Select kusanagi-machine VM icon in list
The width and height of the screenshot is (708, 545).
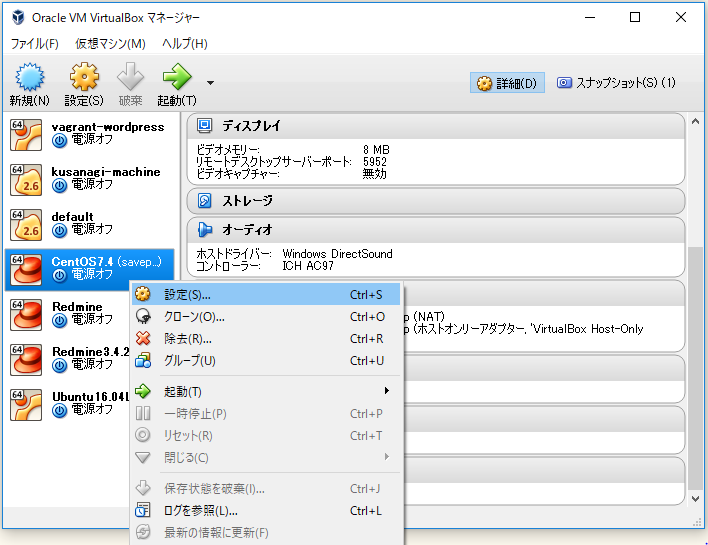click(26, 180)
